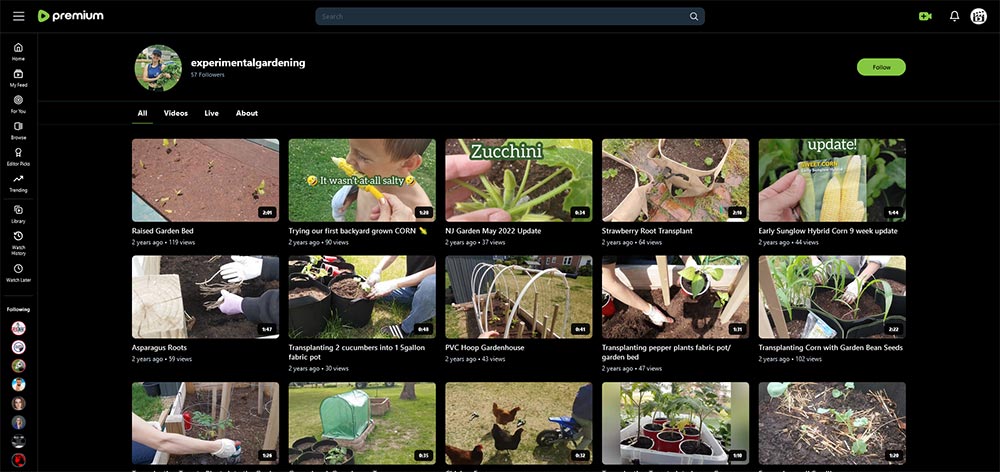Play the green mini greenhouse thumbnail
Image resolution: width=1000 pixels, height=472 pixels.
(x=362, y=423)
